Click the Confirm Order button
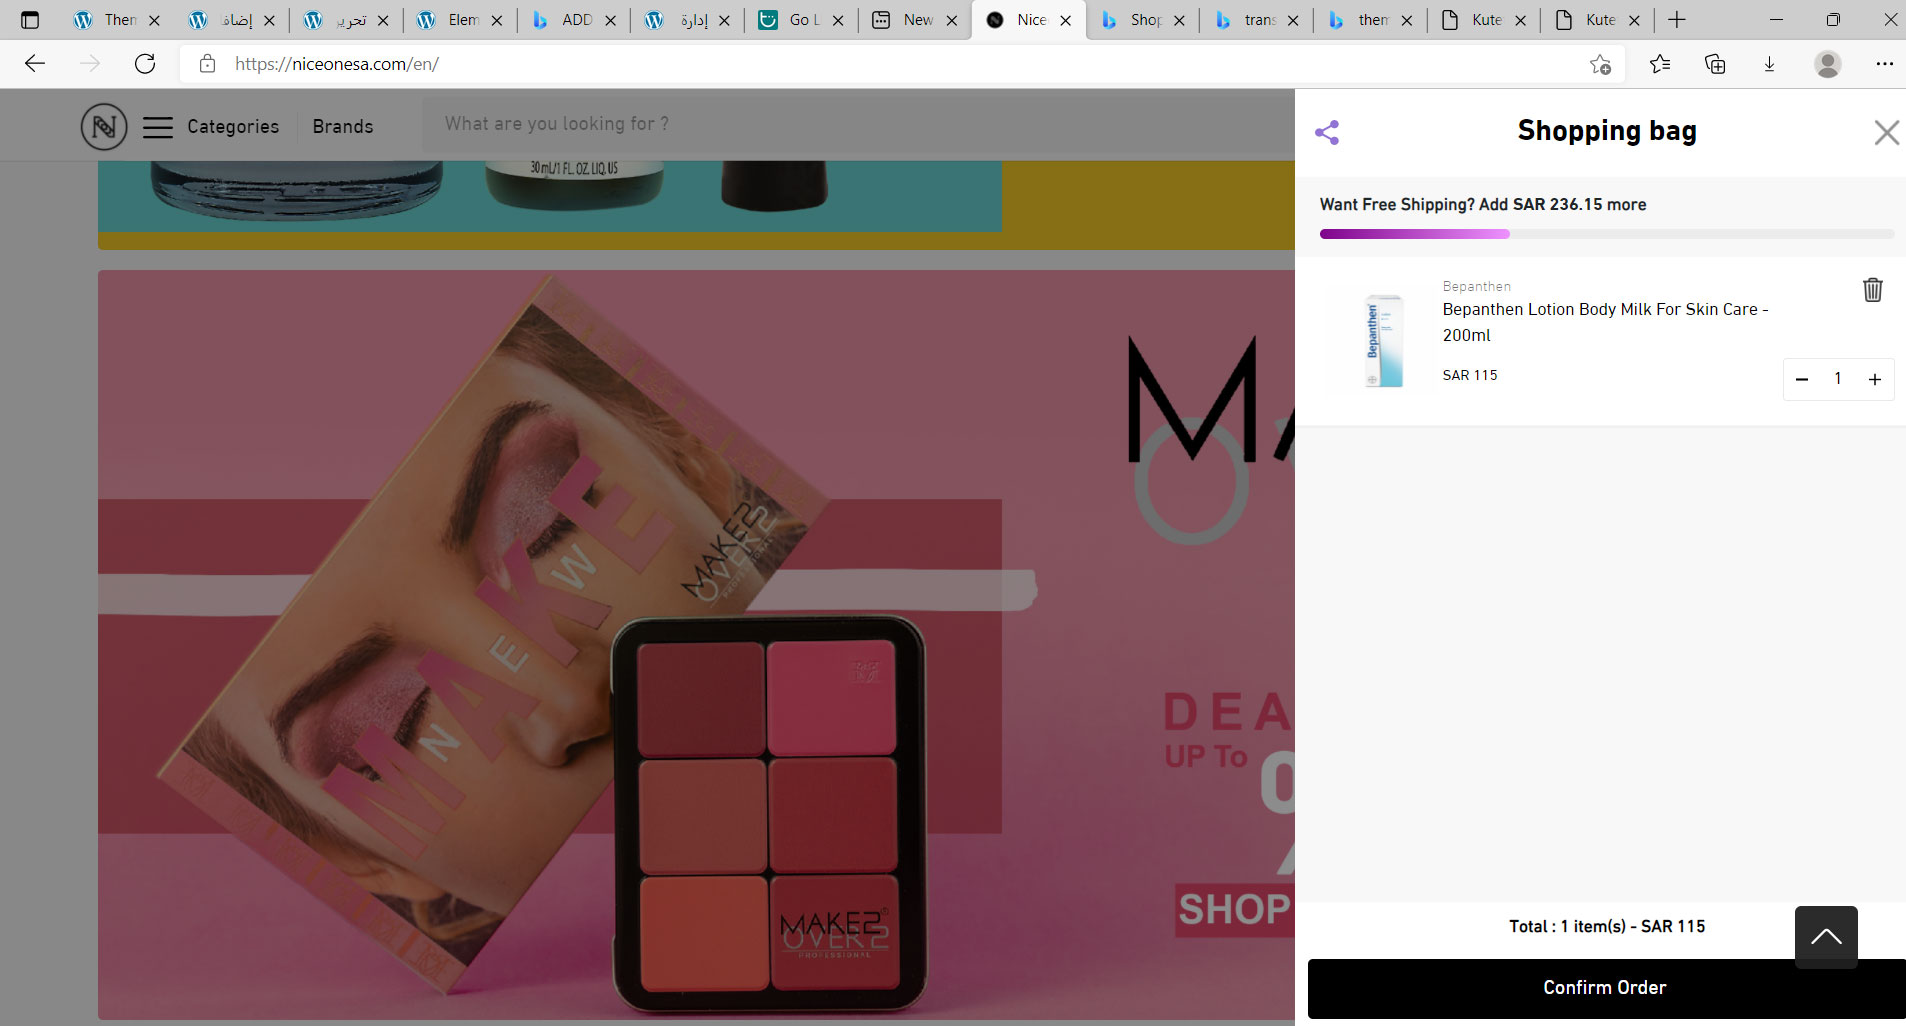 (x=1606, y=988)
